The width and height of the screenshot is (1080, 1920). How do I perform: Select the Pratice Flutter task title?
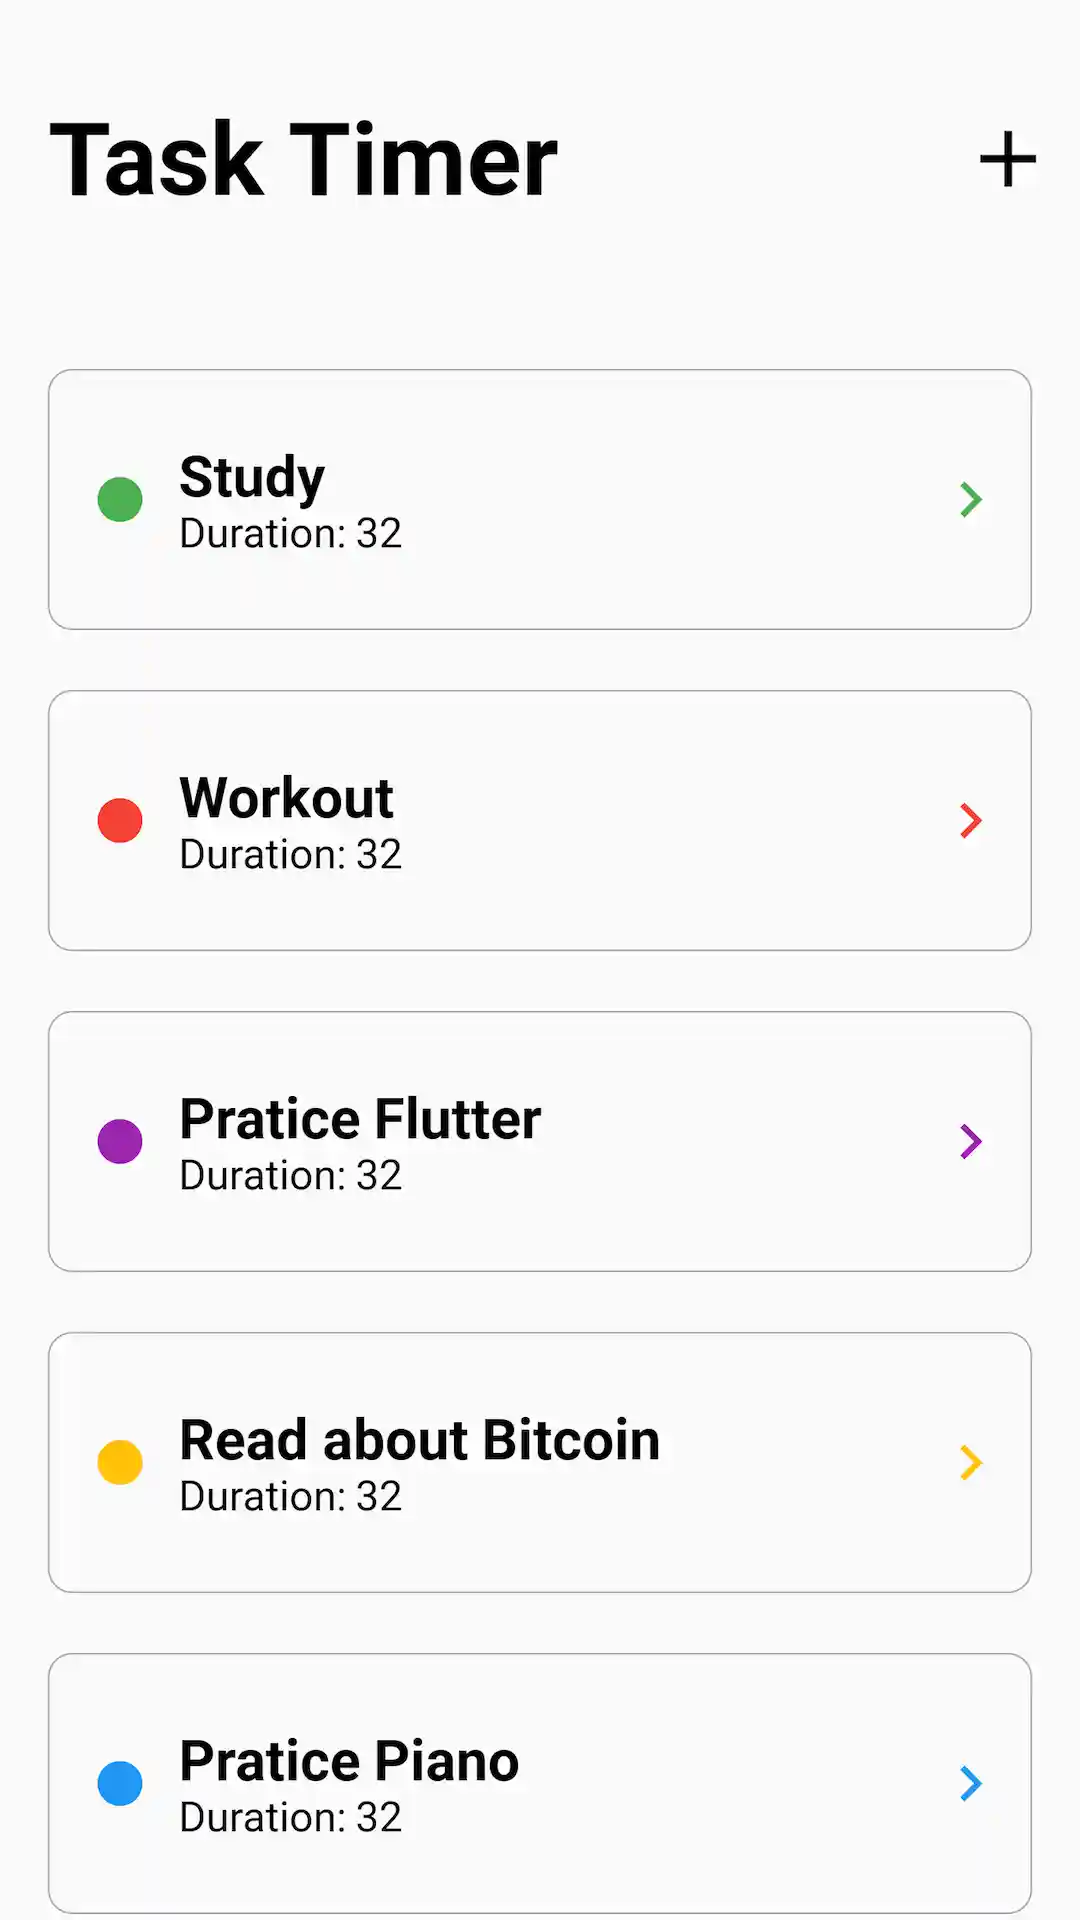pos(360,1118)
